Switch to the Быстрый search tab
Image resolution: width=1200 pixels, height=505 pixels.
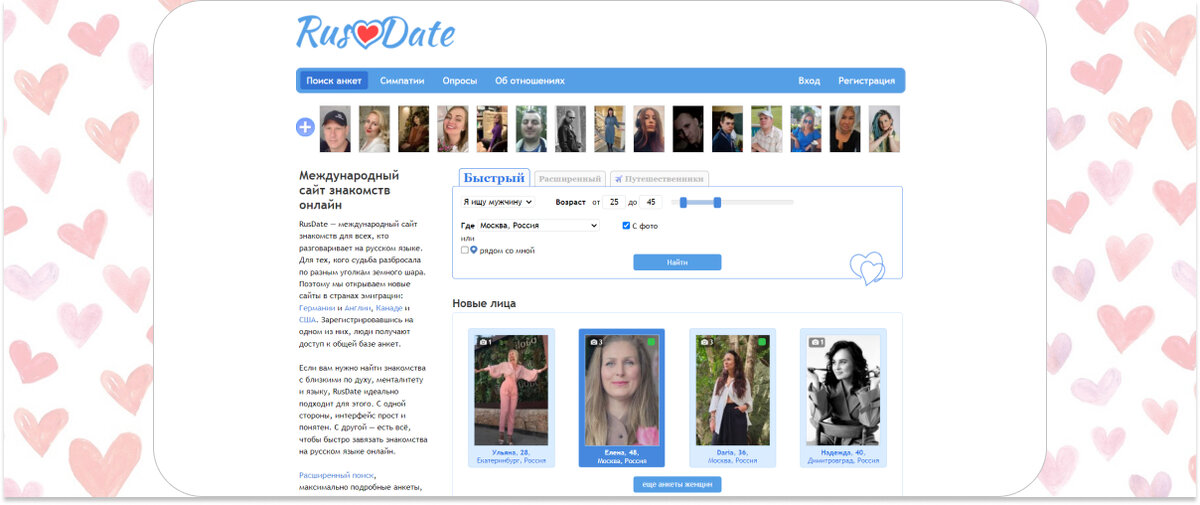(x=494, y=178)
